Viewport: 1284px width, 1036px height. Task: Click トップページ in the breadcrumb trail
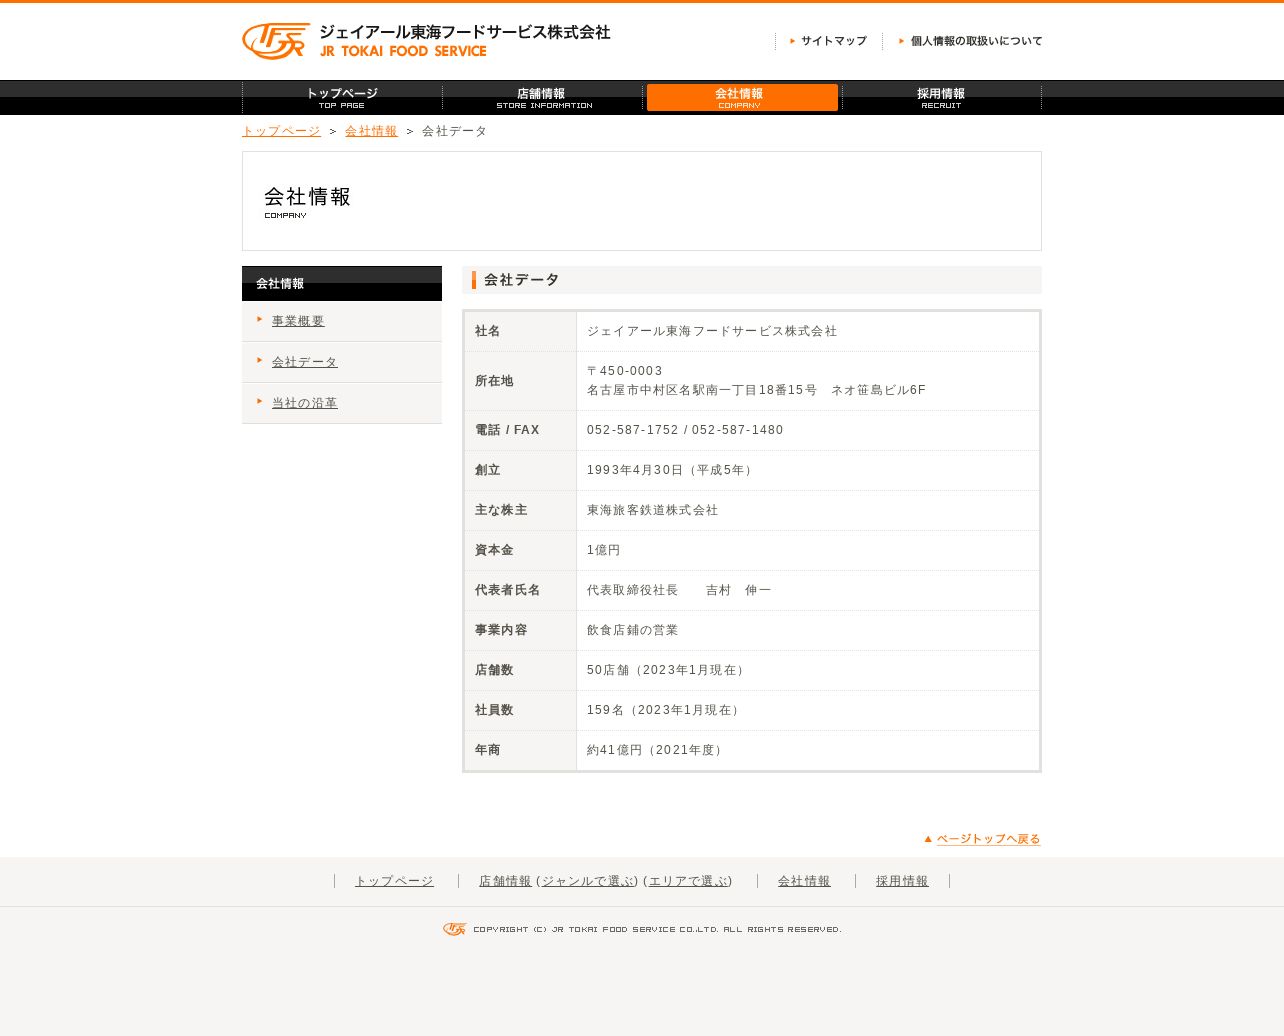coord(281,131)
